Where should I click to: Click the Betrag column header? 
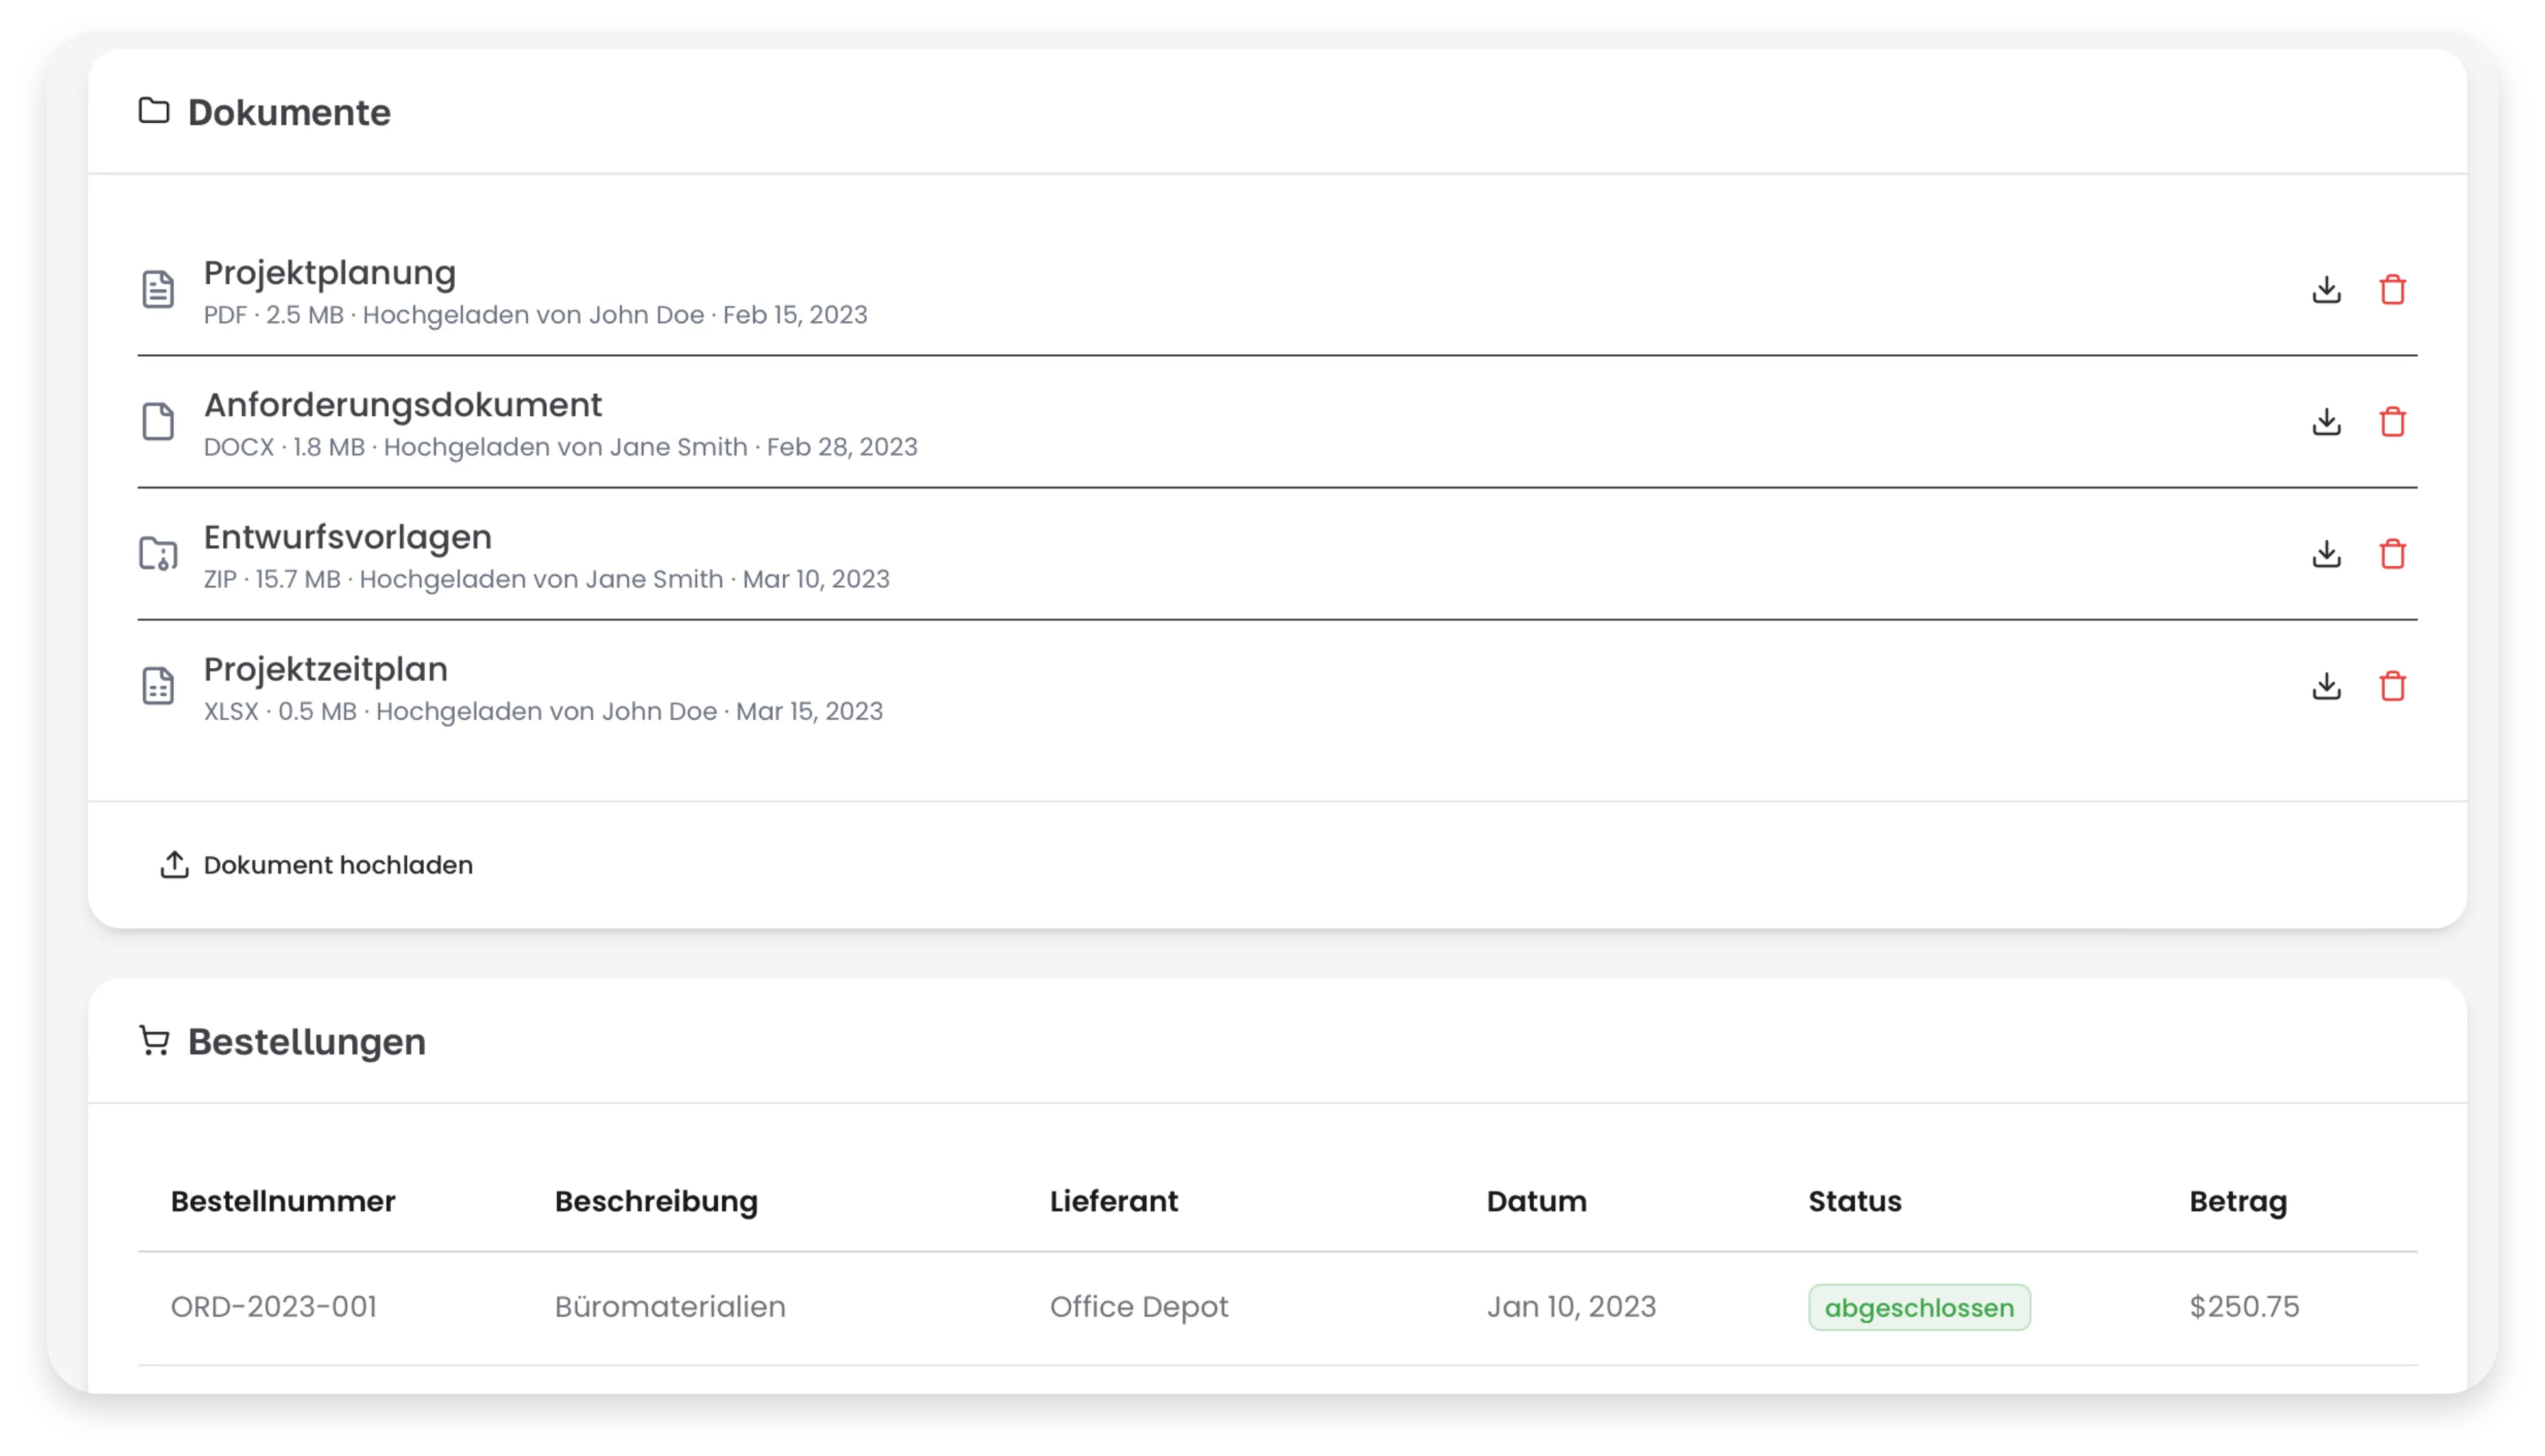pyautogui.click(x=2237, y=1201)
